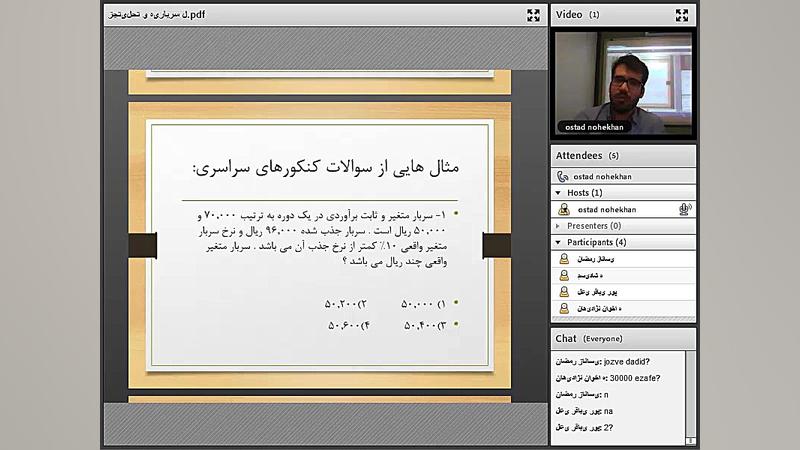Click answer option 2 on the slide
The width and height of the screenshot is (800, 450).
tap(346, 304)
